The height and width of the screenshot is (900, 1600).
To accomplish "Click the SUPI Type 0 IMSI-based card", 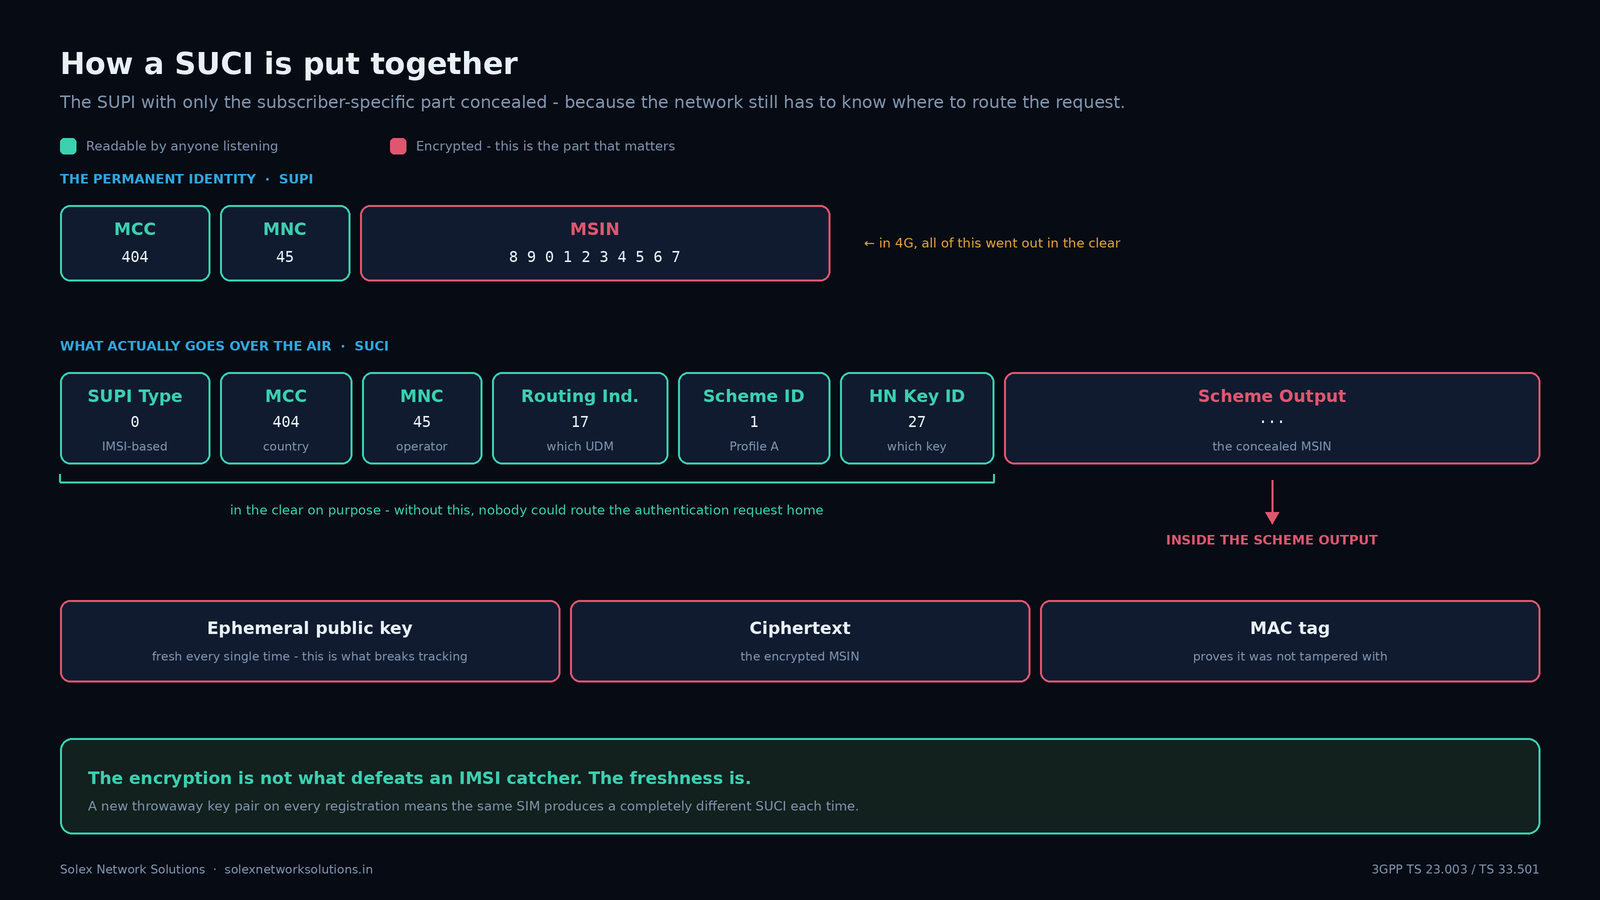I will pos(135,418).
